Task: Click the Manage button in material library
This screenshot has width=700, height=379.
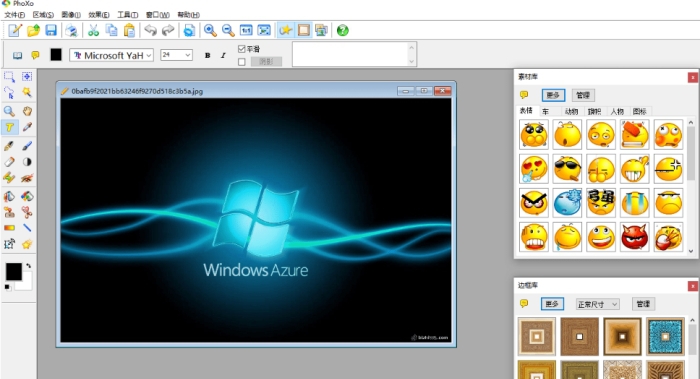Action: point(583,95)
